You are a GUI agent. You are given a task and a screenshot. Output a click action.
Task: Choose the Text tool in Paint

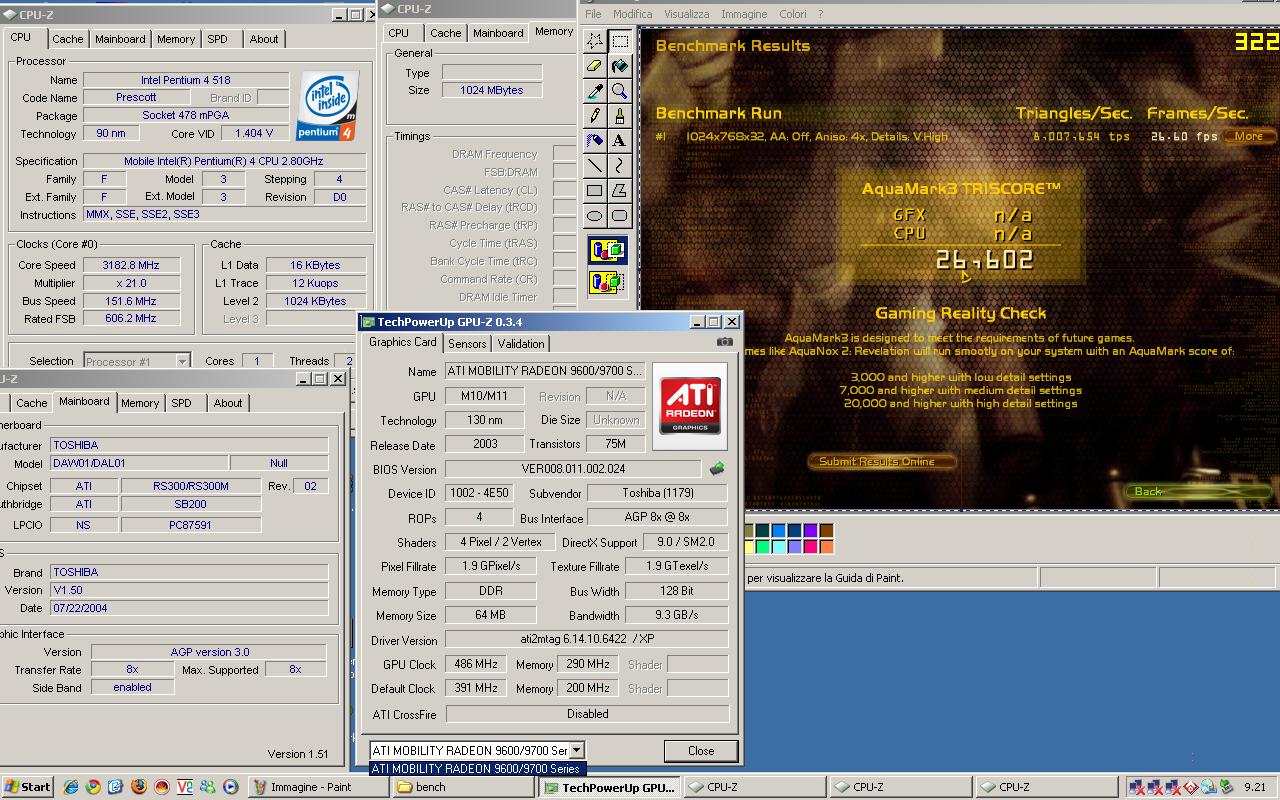(620, 141)
